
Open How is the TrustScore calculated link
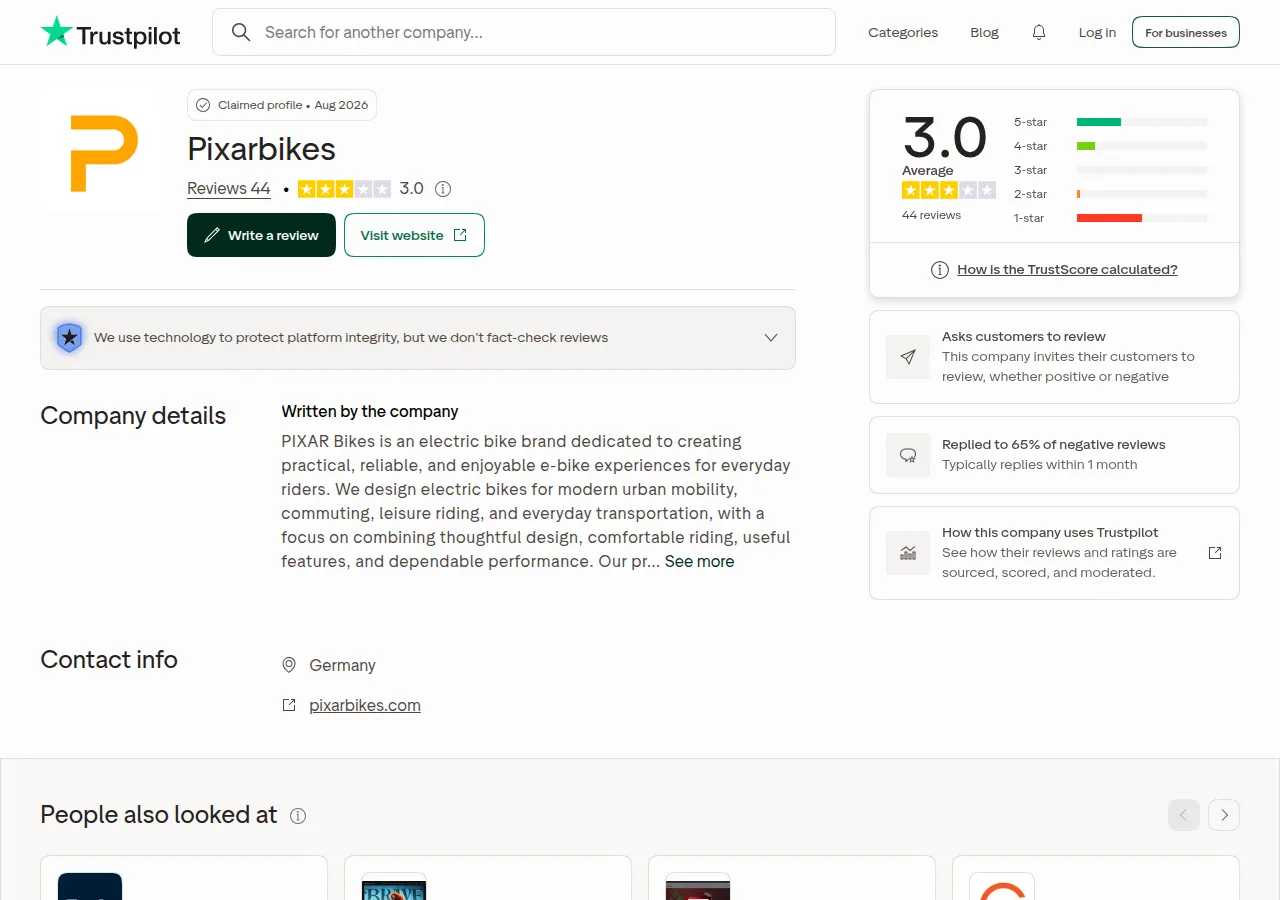(x=1067, y=269)
